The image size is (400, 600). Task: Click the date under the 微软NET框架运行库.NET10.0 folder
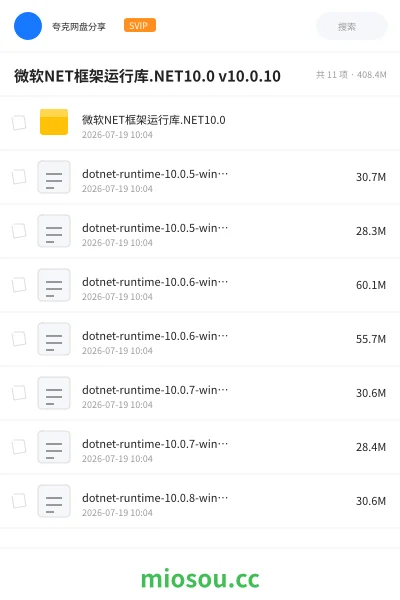tap(117, 135)
